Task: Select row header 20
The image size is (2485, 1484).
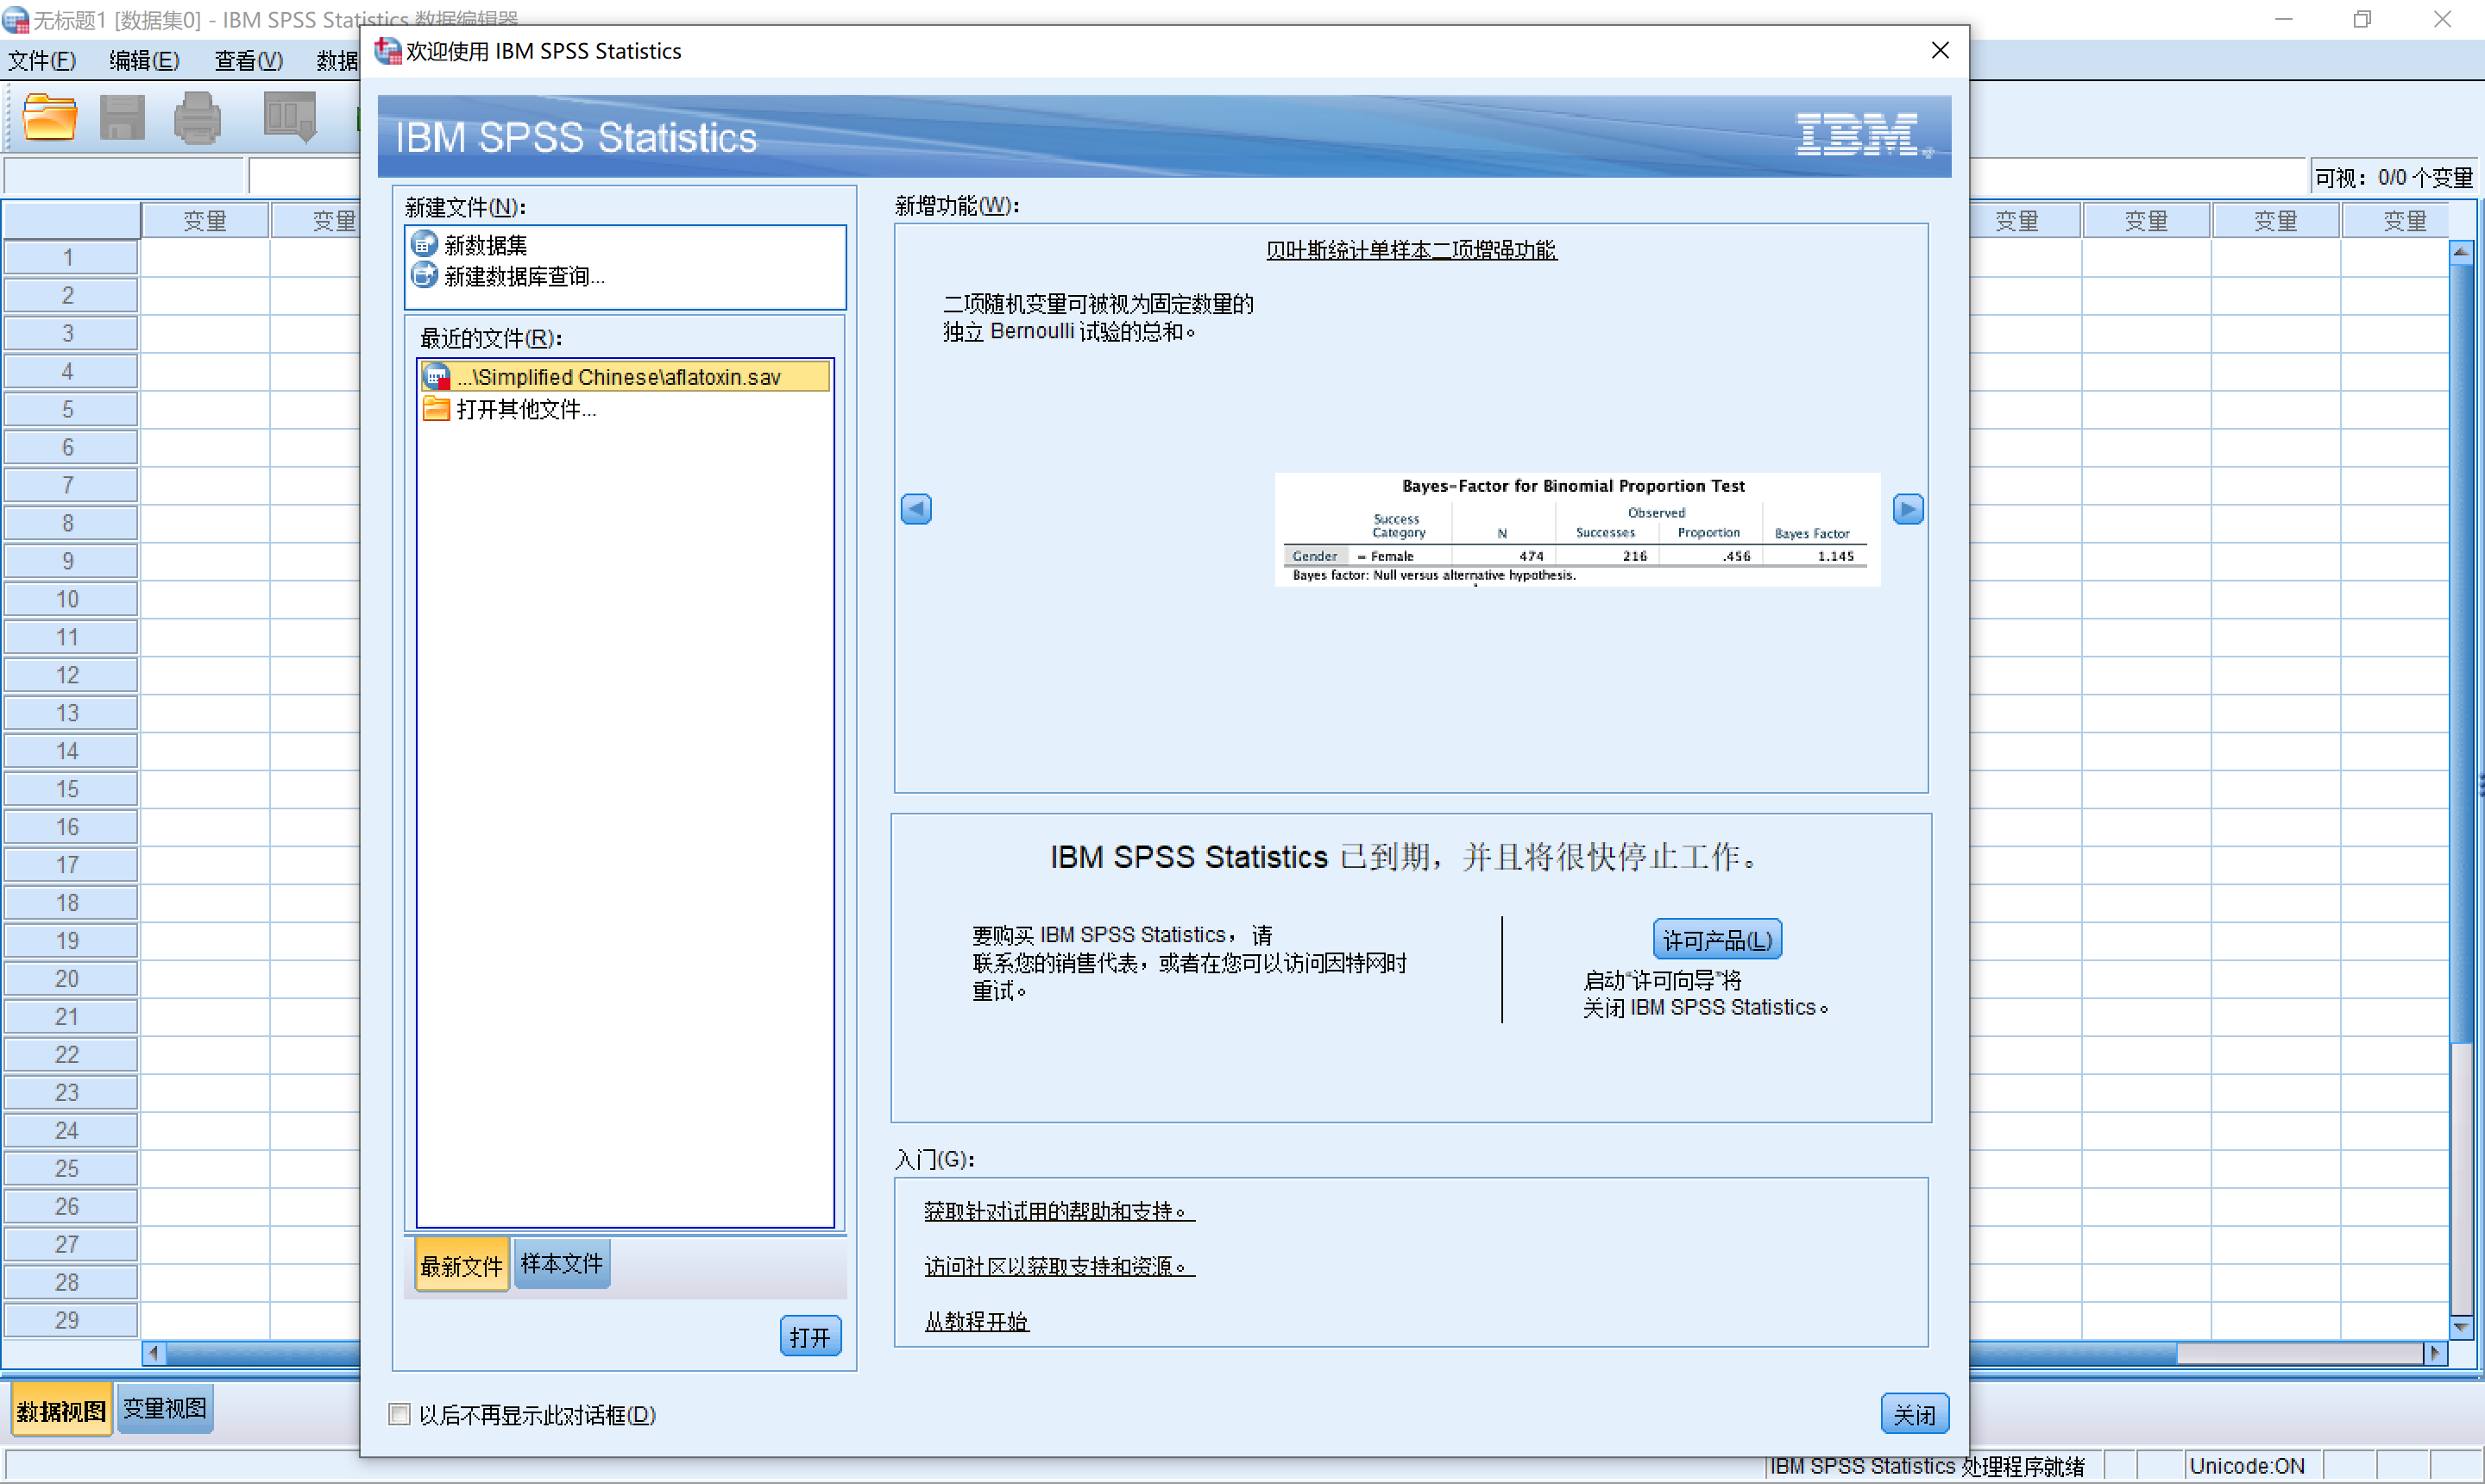Action: (x=70, y=979)
